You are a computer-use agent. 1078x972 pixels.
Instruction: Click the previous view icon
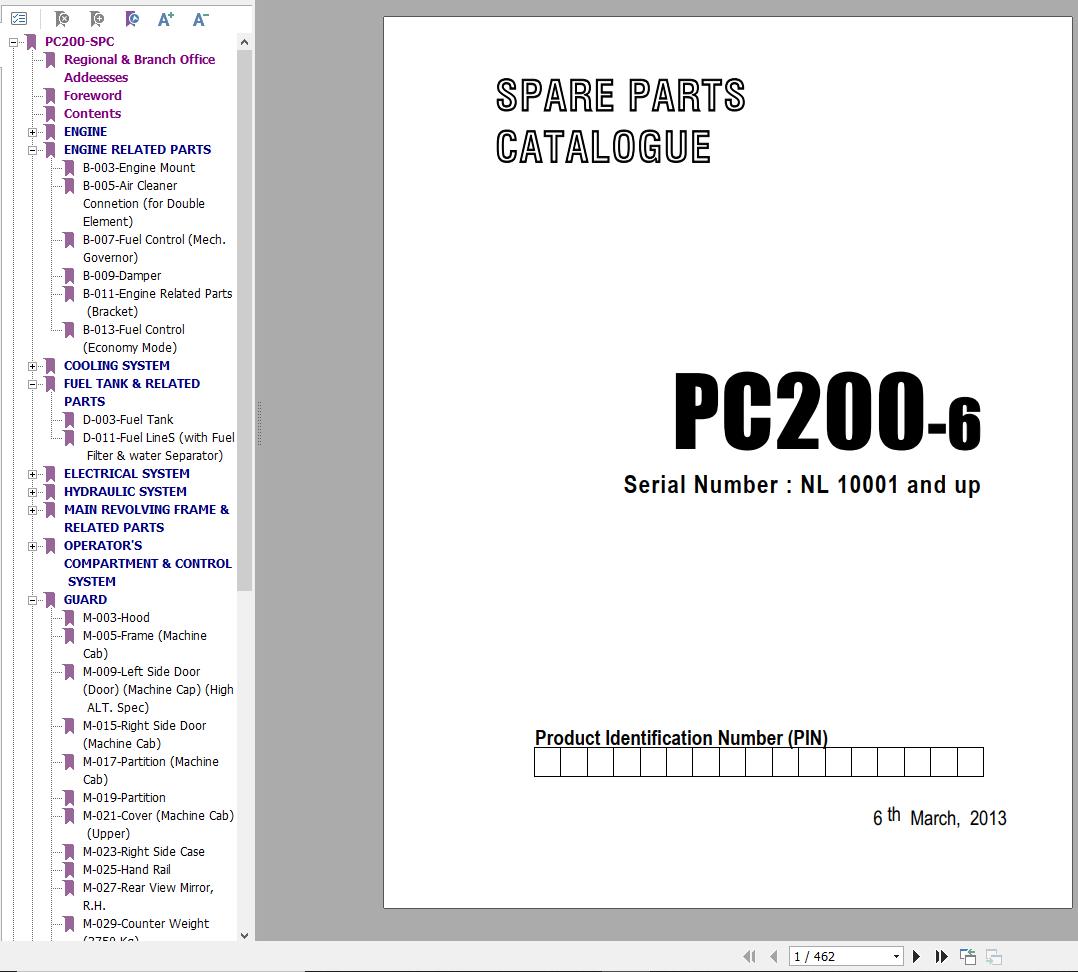click(968, 956)
